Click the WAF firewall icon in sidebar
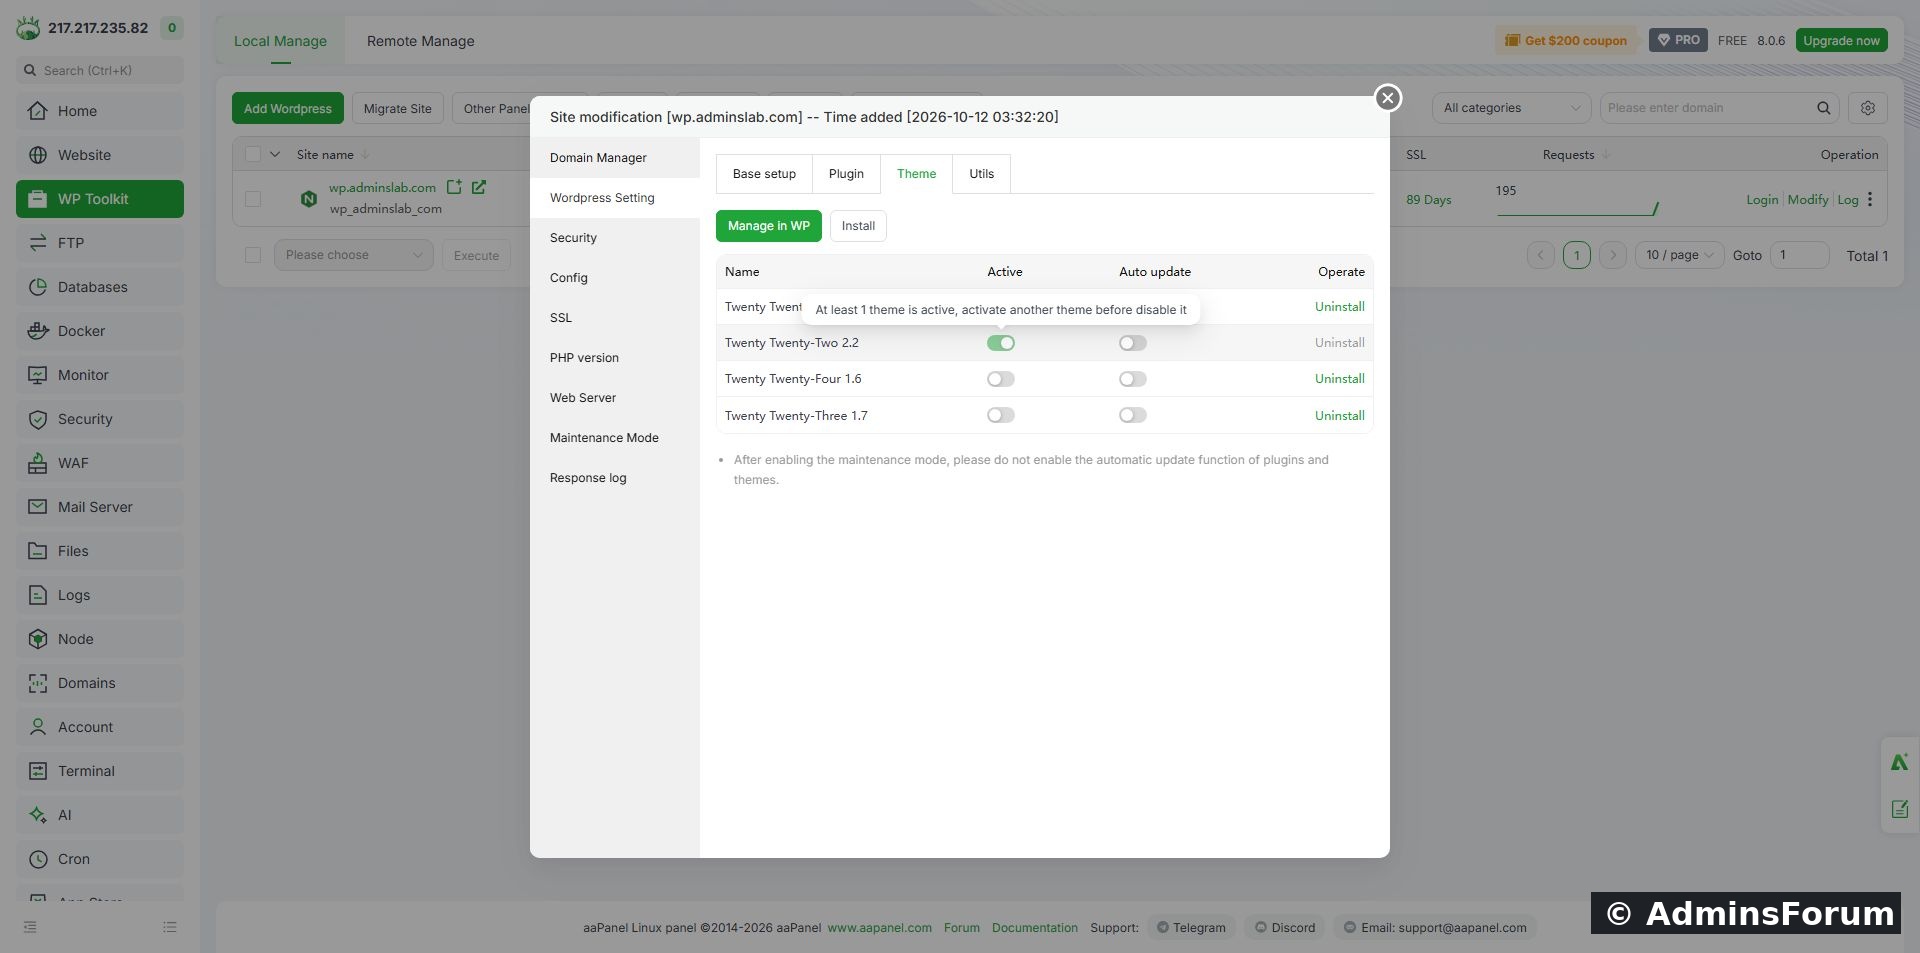This screenshot has height=953, width=1920. [x=38, y=463]
